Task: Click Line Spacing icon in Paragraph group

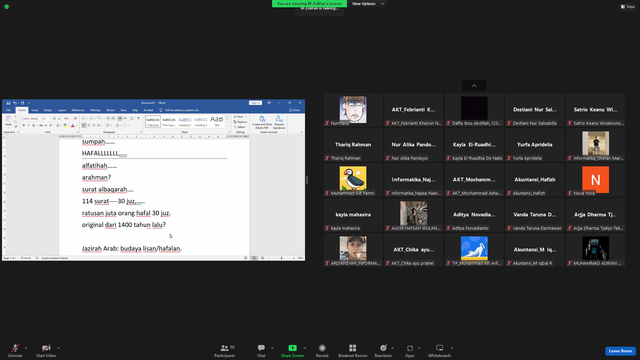Action: (108, 125)
